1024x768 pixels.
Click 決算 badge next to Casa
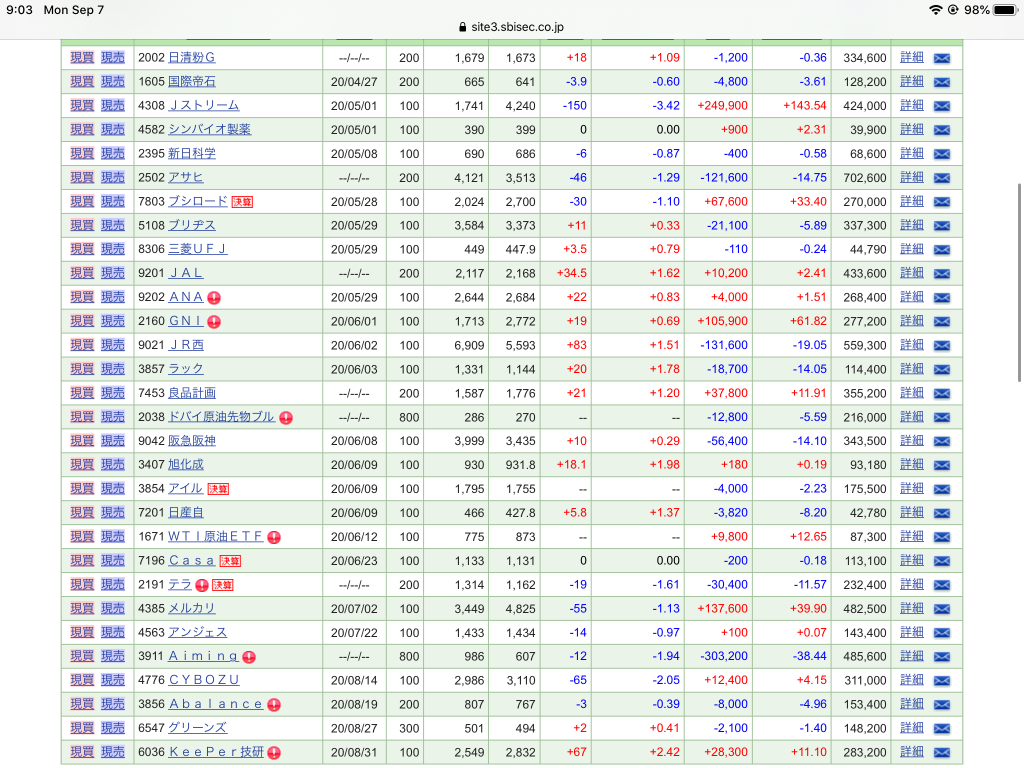coord(230,561)
